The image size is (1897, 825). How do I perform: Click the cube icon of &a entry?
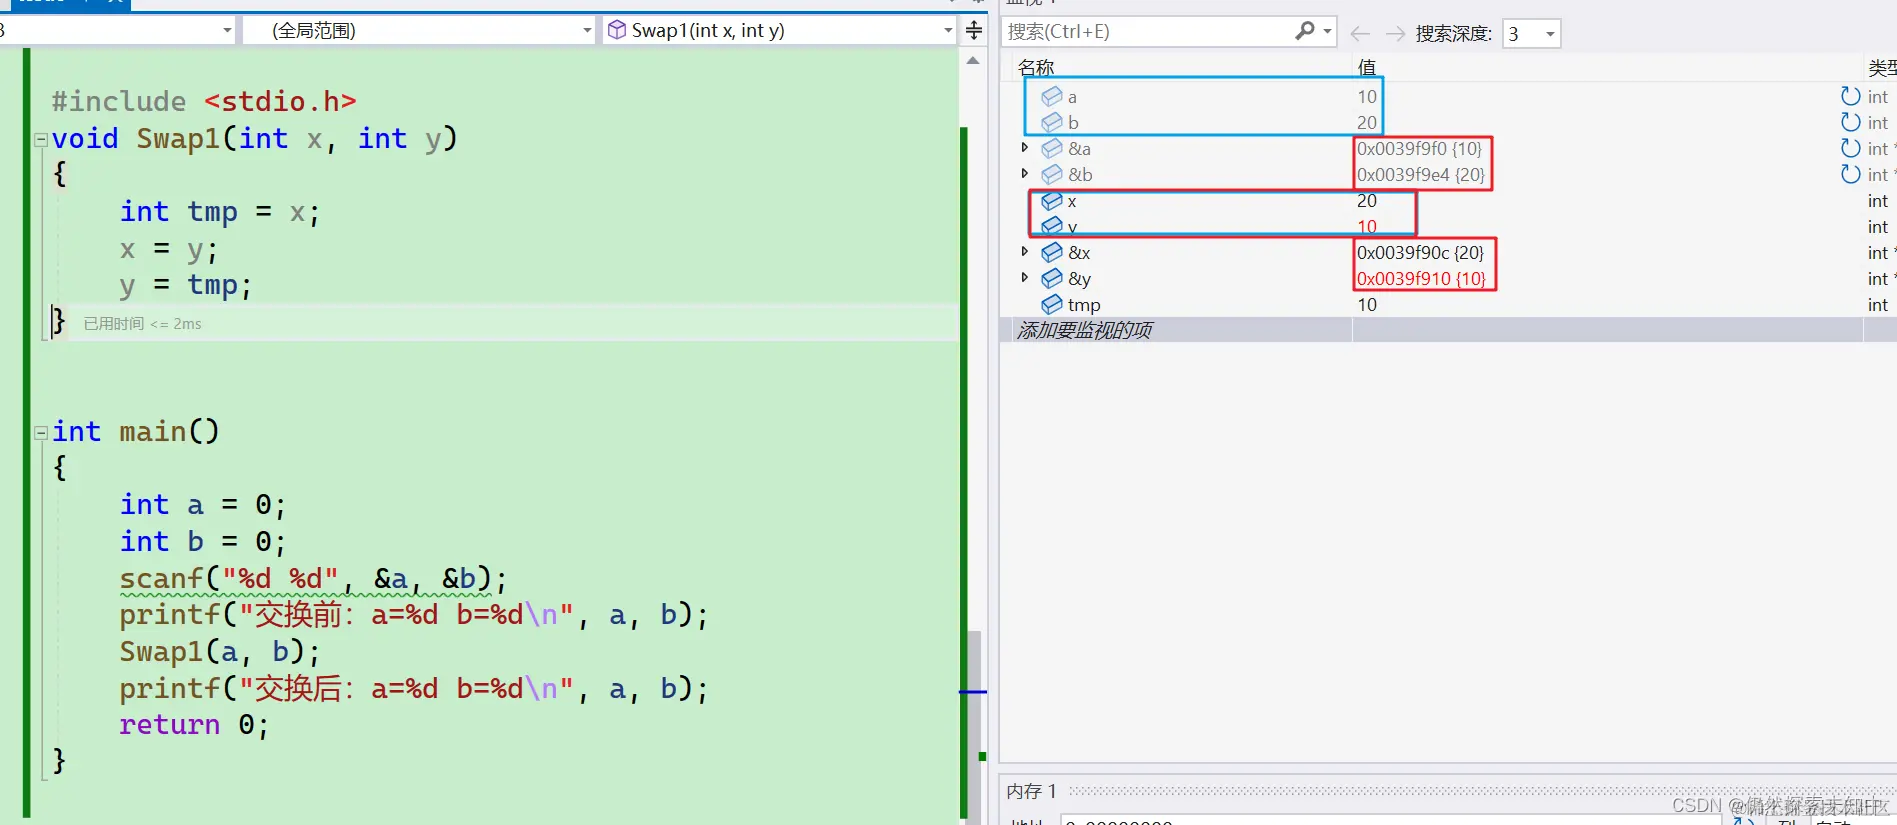click(x=1052, y=148)
